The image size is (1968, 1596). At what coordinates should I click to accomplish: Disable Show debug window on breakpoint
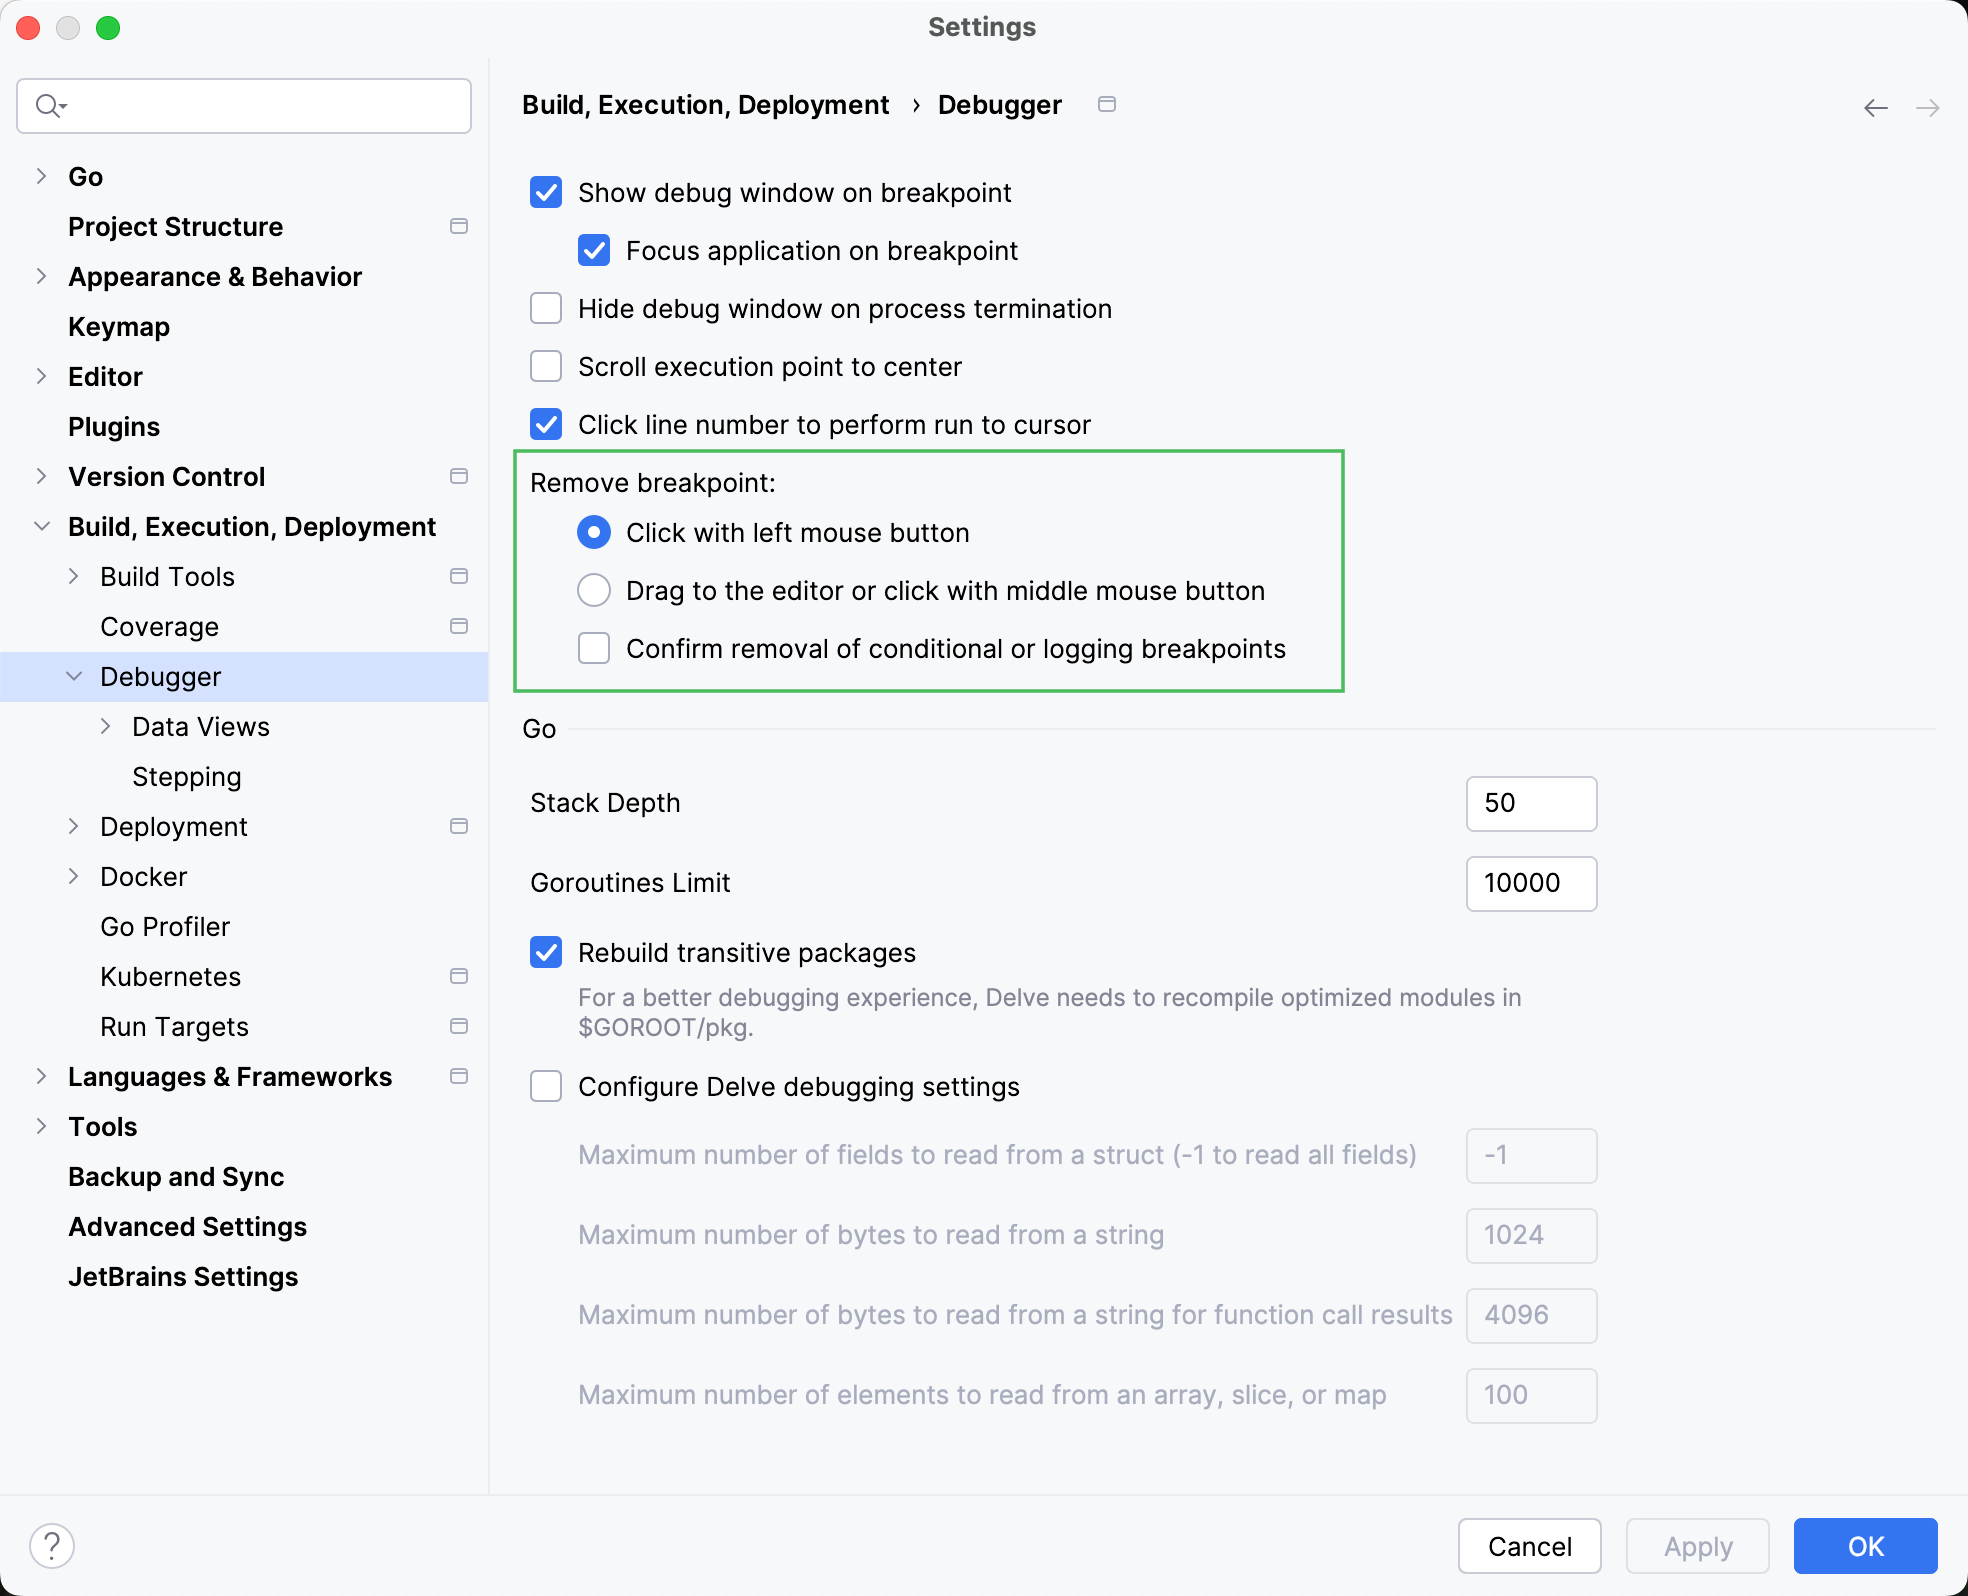click(546, 192)
